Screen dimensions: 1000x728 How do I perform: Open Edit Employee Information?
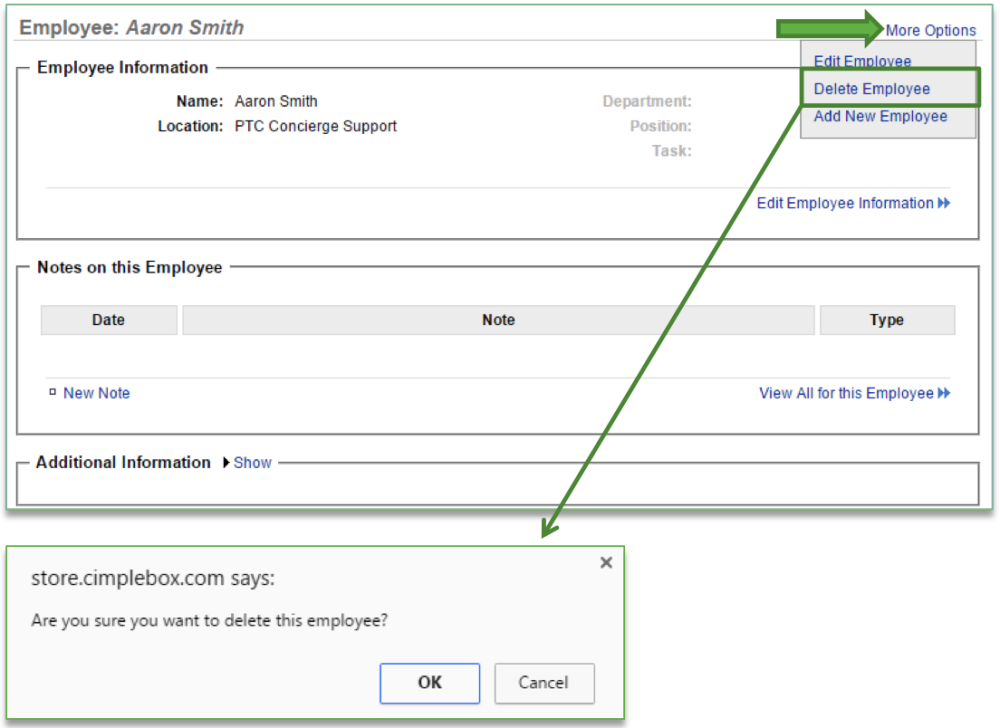(x=845, y=203)
